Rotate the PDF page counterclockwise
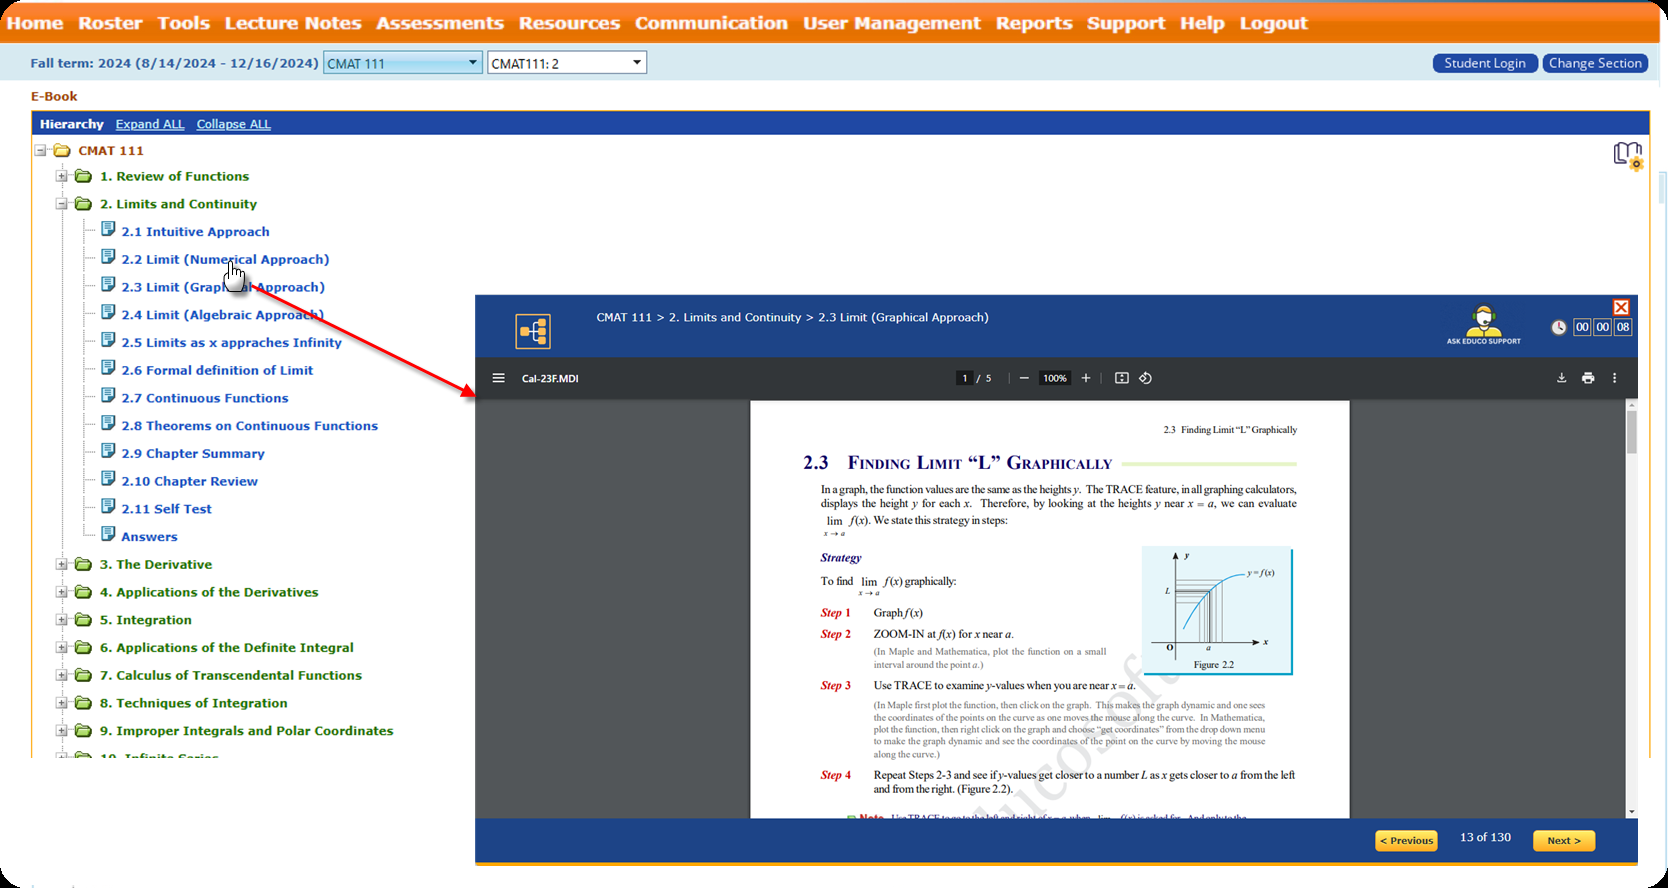 [1146, 378]
